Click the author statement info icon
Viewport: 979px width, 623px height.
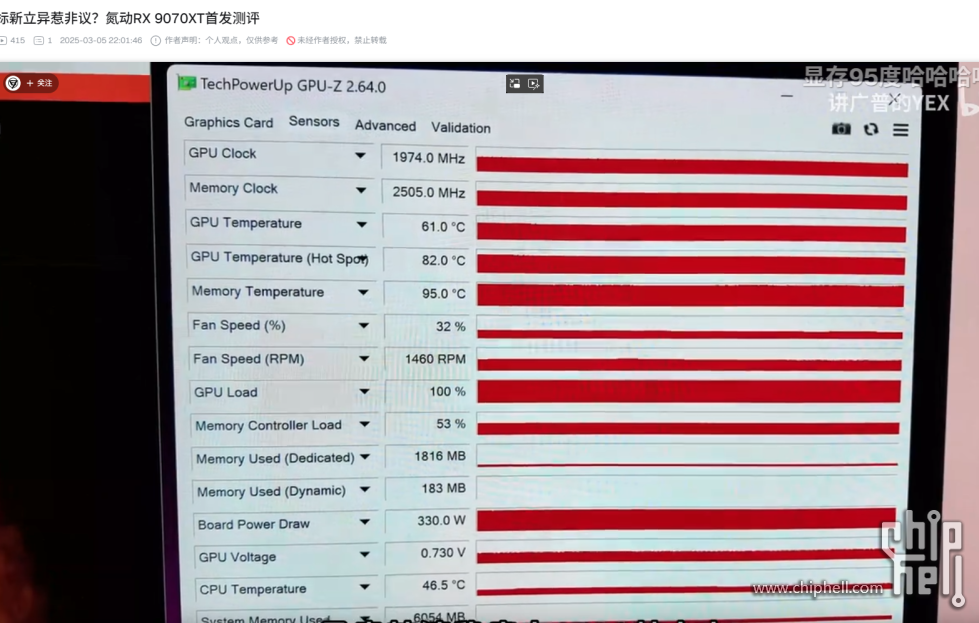coord(155,41)
